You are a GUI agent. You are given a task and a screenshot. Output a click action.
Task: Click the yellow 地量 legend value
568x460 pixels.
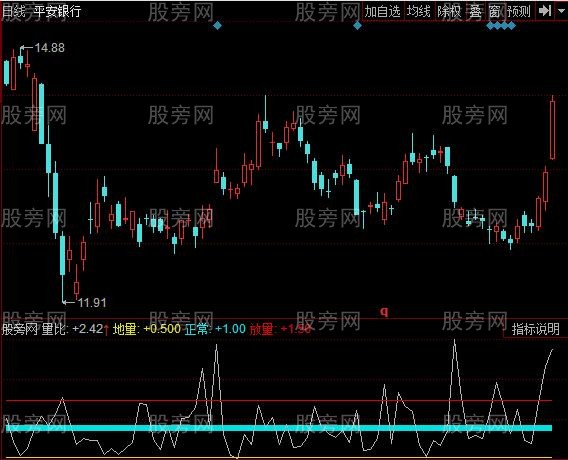162,329
